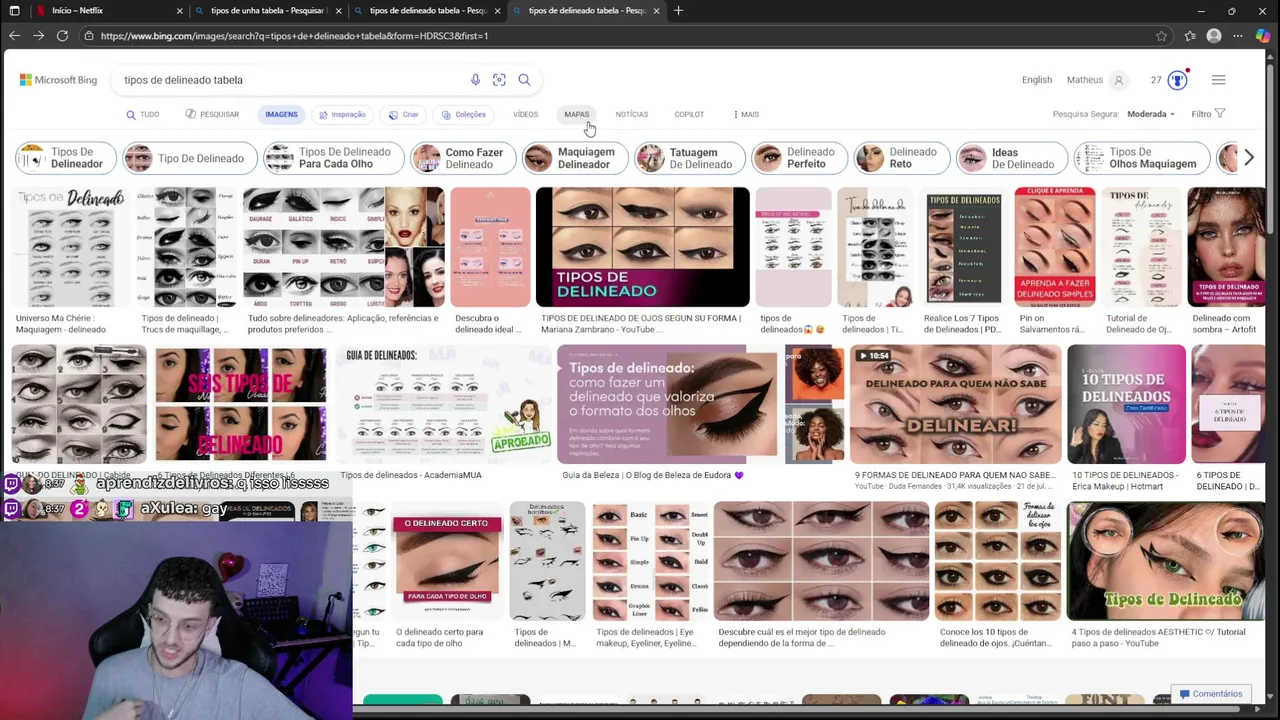The image size is (1280, 720).
Task: Open visual search camera icon
Action: (499, 80)
